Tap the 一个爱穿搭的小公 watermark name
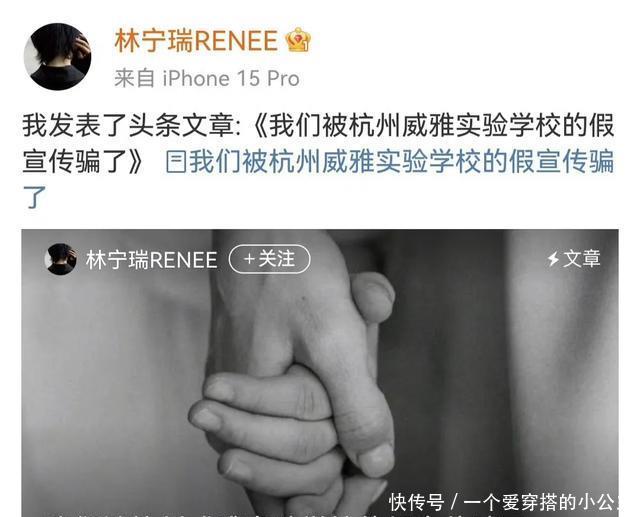640x517 pixels. [541, 502]
